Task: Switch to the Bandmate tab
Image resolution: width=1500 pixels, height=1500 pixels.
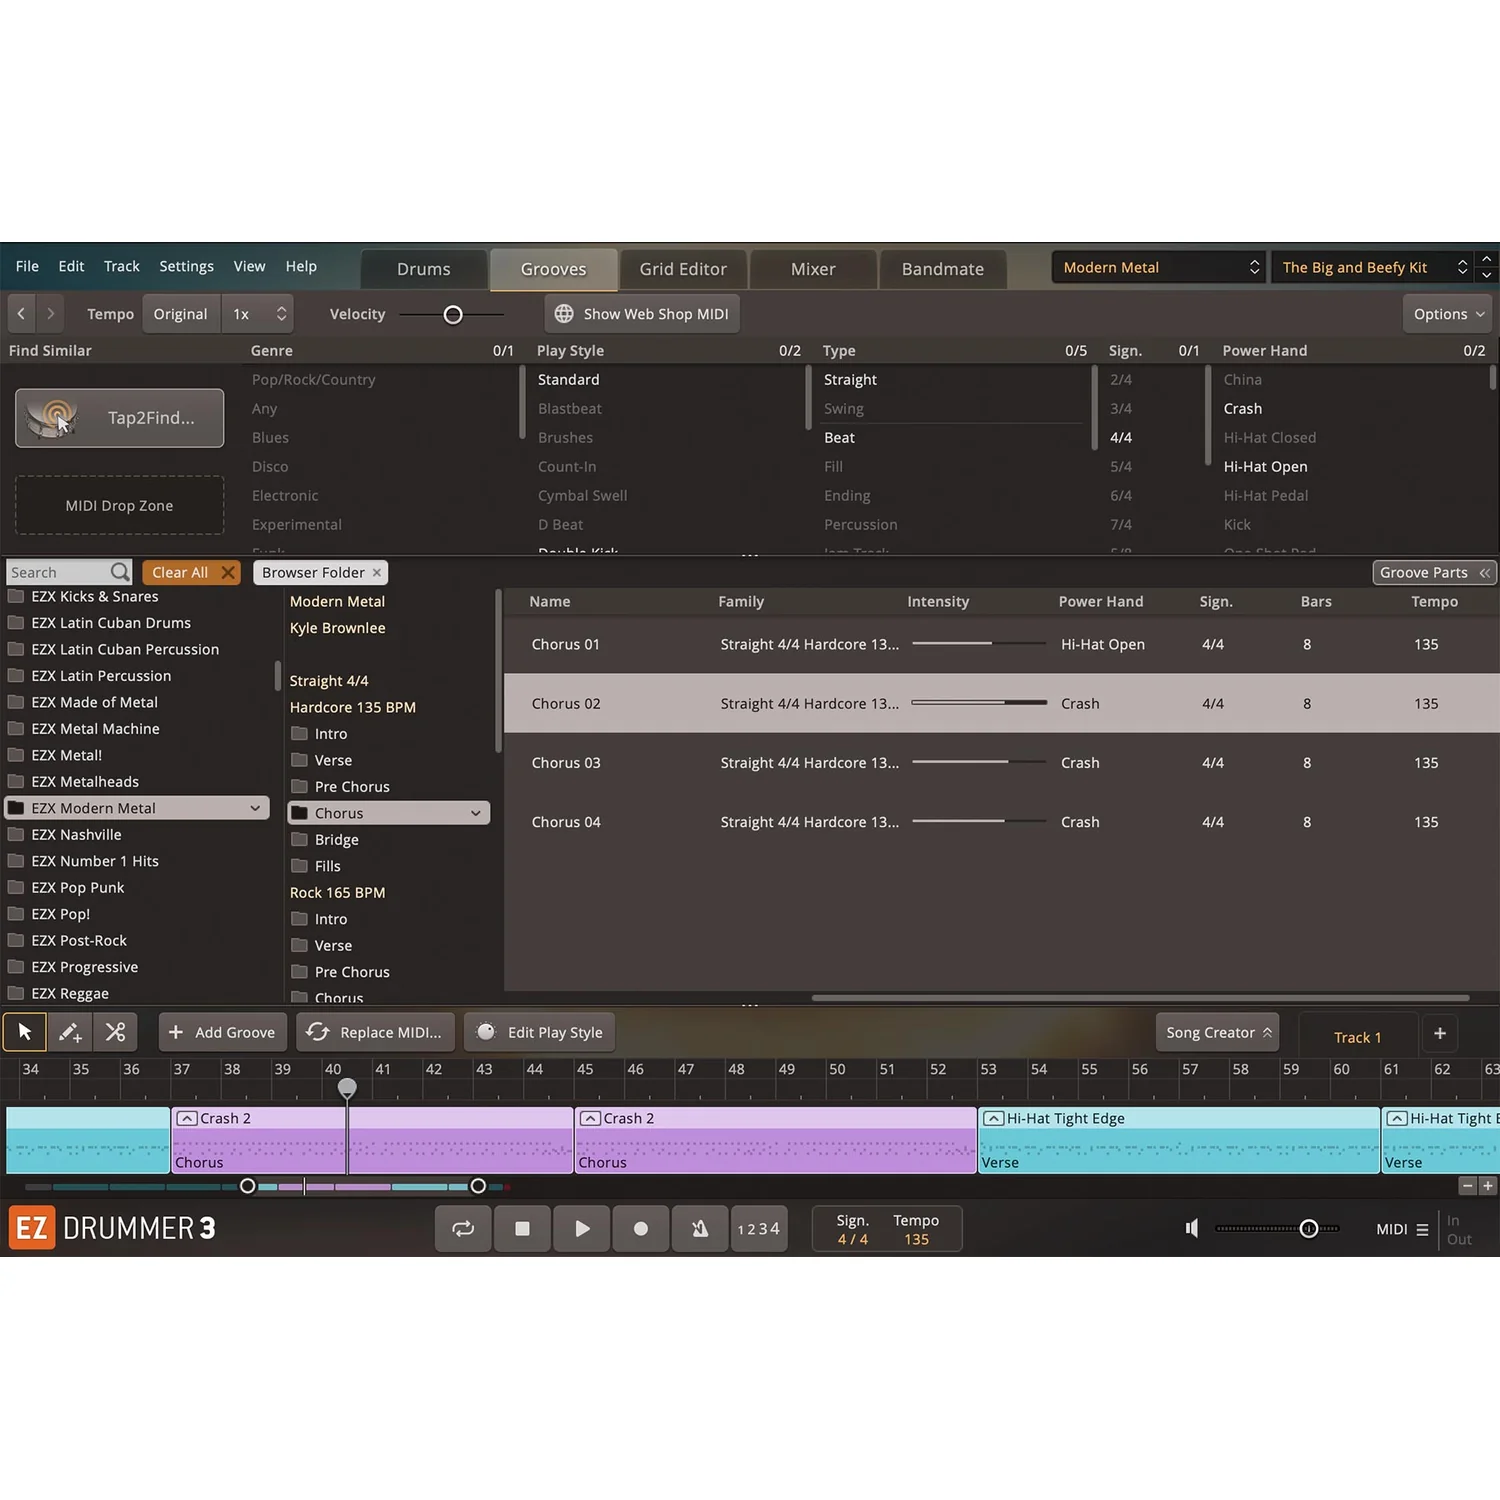Action: 943,269
